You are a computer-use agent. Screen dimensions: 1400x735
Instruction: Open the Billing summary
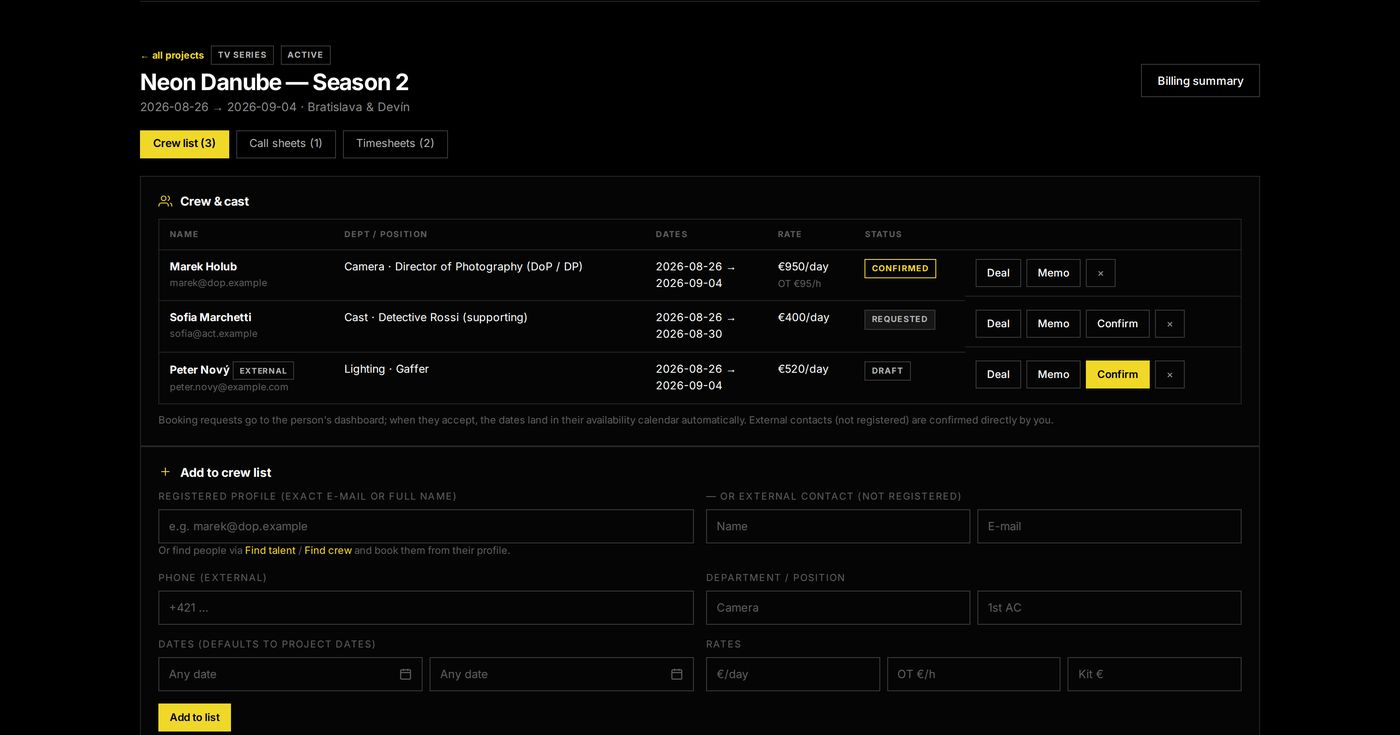coord(1200,81)
